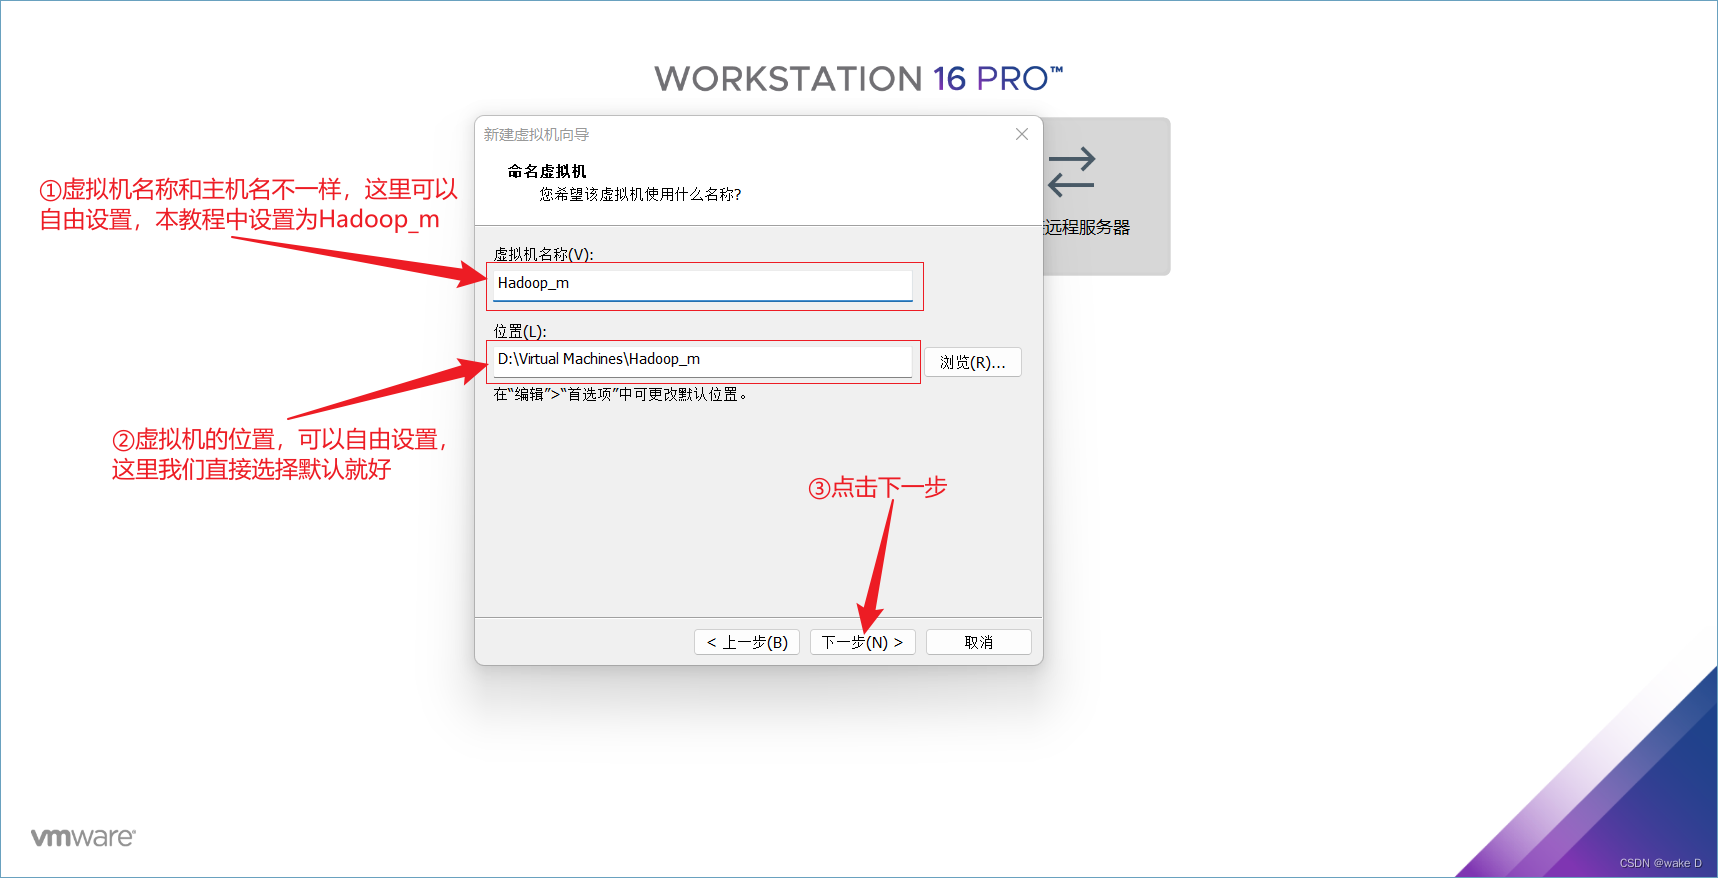Select the 远程服务器 tile label

click(x=1086, y=228)
